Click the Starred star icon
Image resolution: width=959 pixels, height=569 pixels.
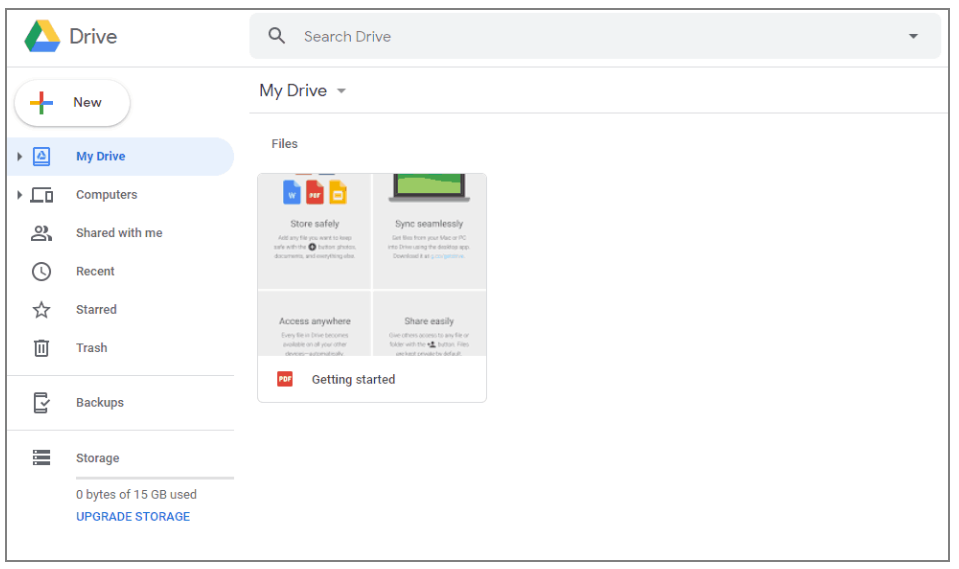pyautogui.click(x=42, y=310)
